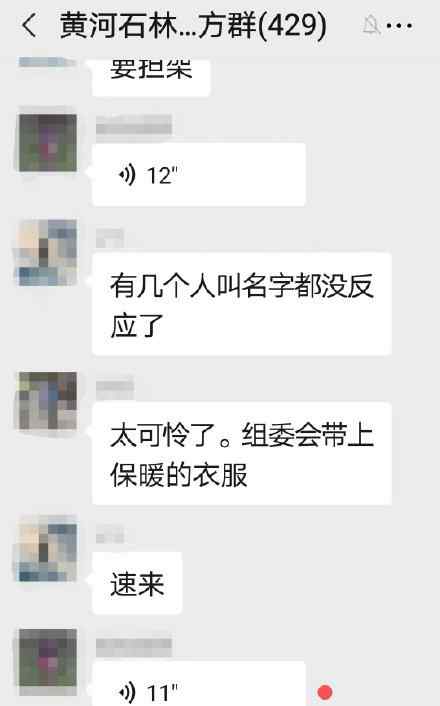Tap the red unread dot
Viewport: 440px width, 706px height.
tap(325, 692)
